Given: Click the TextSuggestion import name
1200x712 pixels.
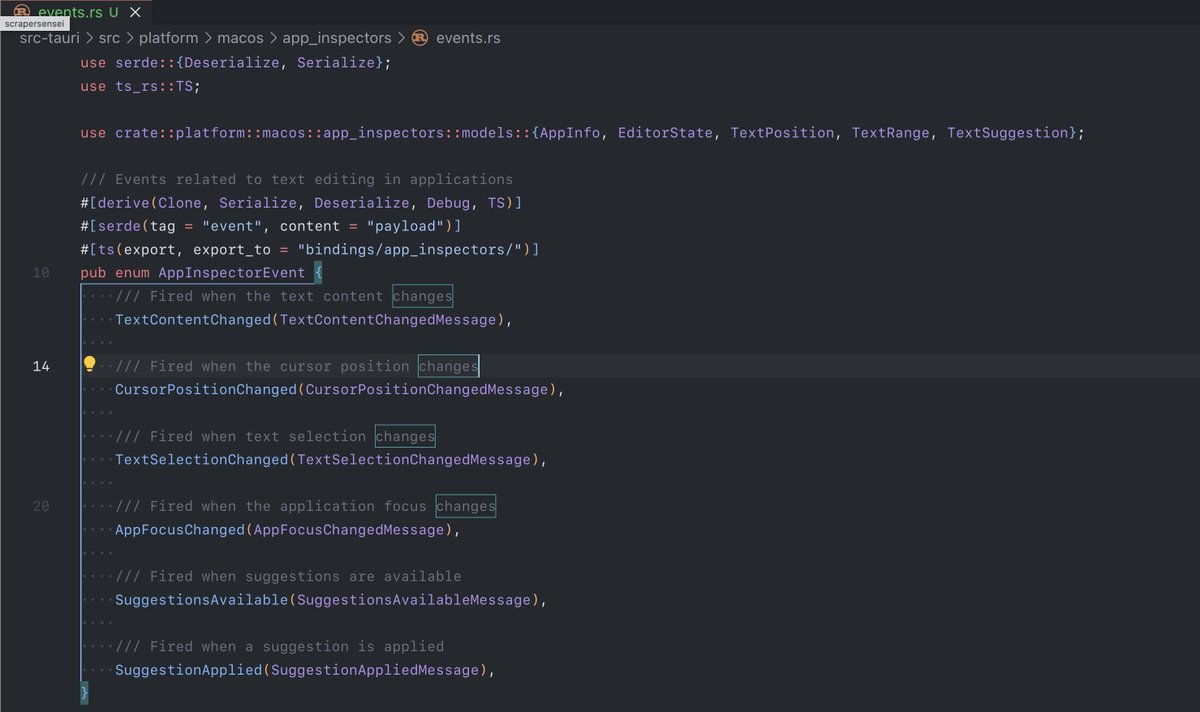Looking at the screenshot, I should pos(1008,132).
